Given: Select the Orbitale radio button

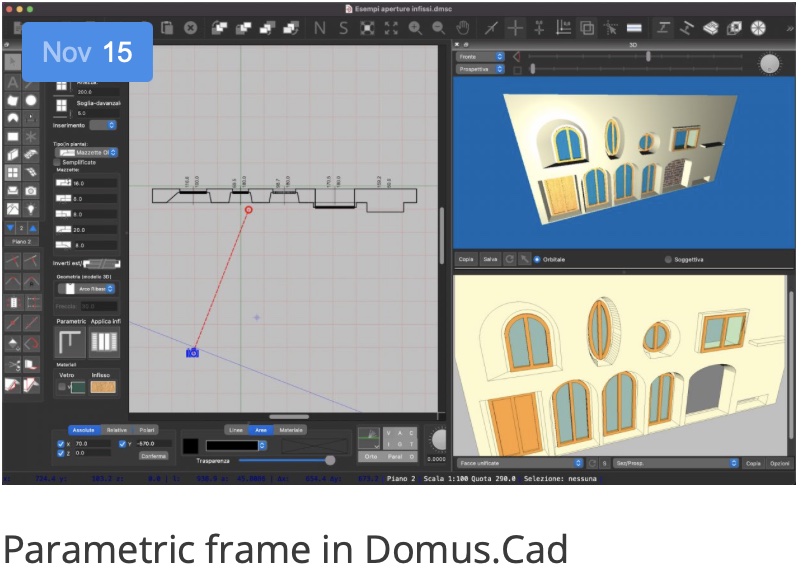Looking at the screenshot, I should pyautogui.click(x=536, y=259).
